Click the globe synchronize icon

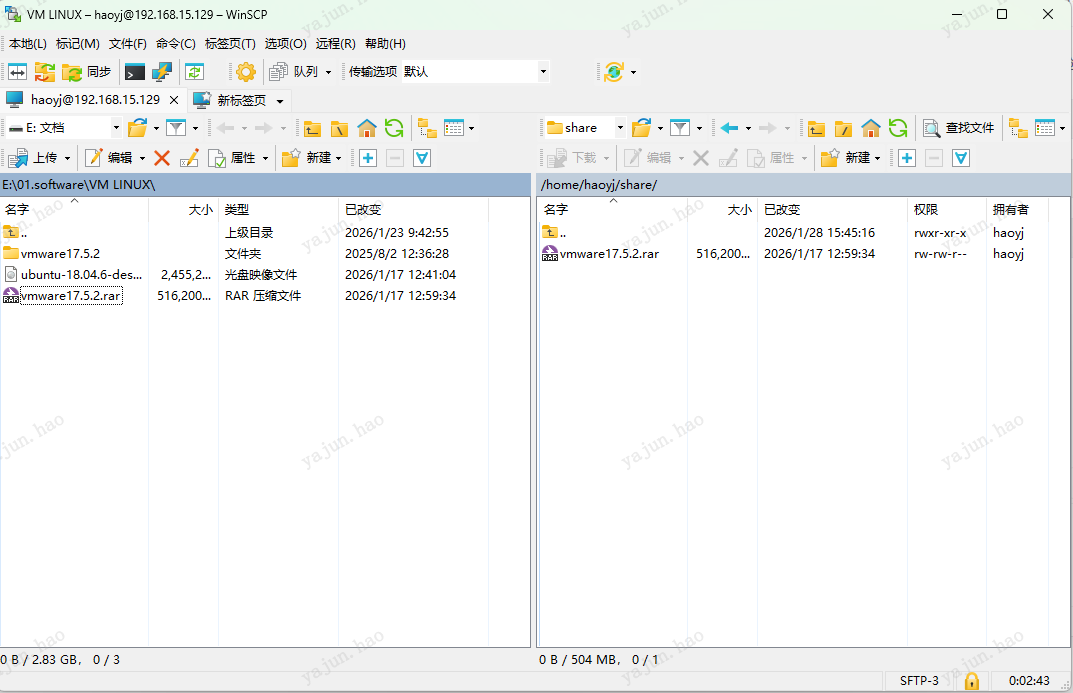pos(614,72)
